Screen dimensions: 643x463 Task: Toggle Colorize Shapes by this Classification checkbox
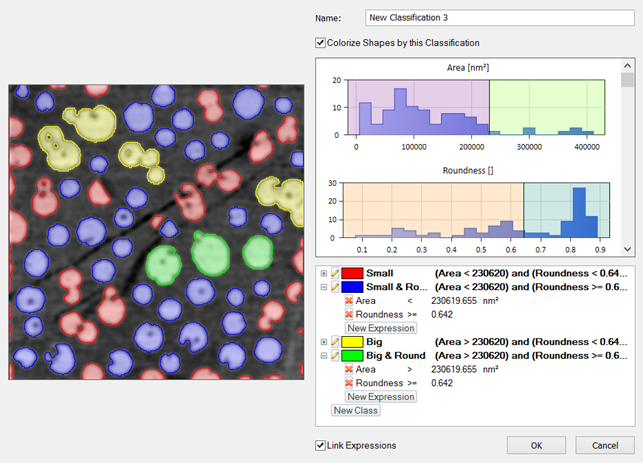(x=320, y=43)
